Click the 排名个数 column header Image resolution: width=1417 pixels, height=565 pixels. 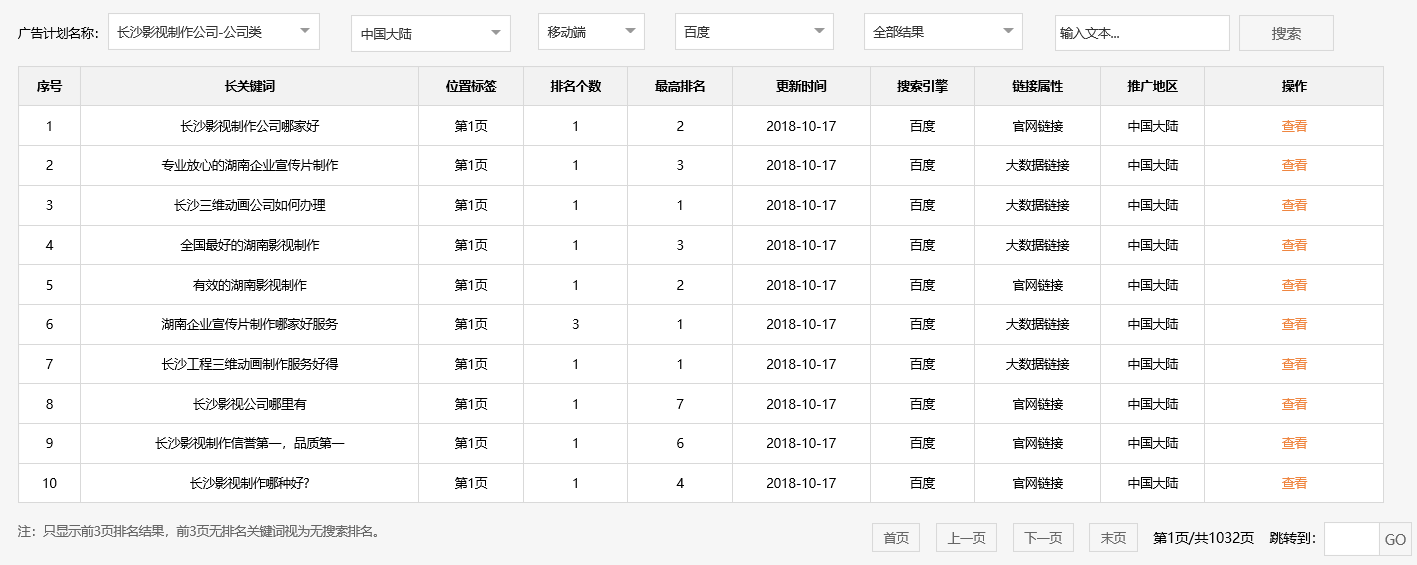coord(575,86)
